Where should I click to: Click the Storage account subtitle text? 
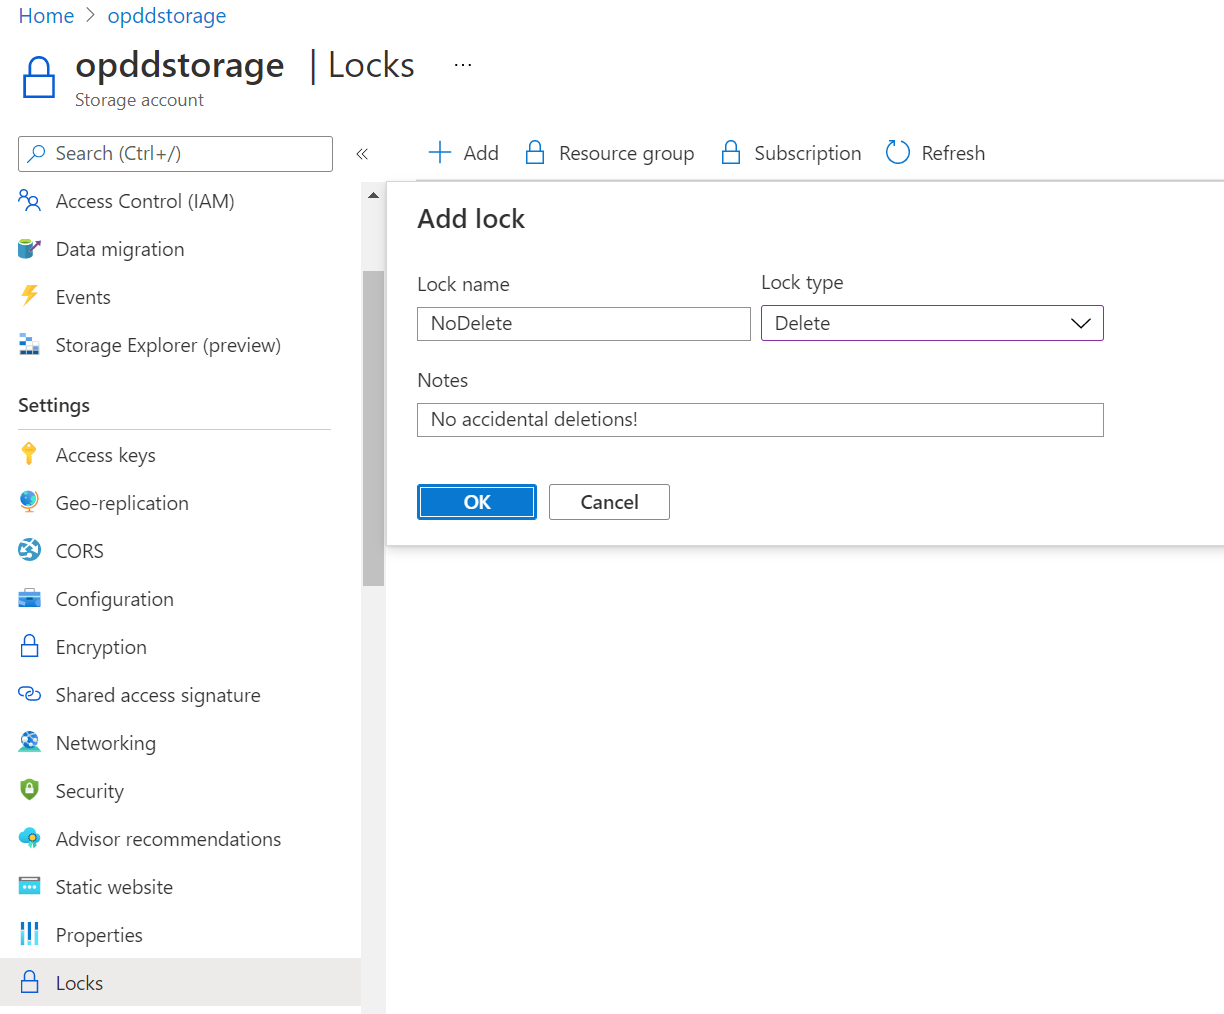[139, 100]
